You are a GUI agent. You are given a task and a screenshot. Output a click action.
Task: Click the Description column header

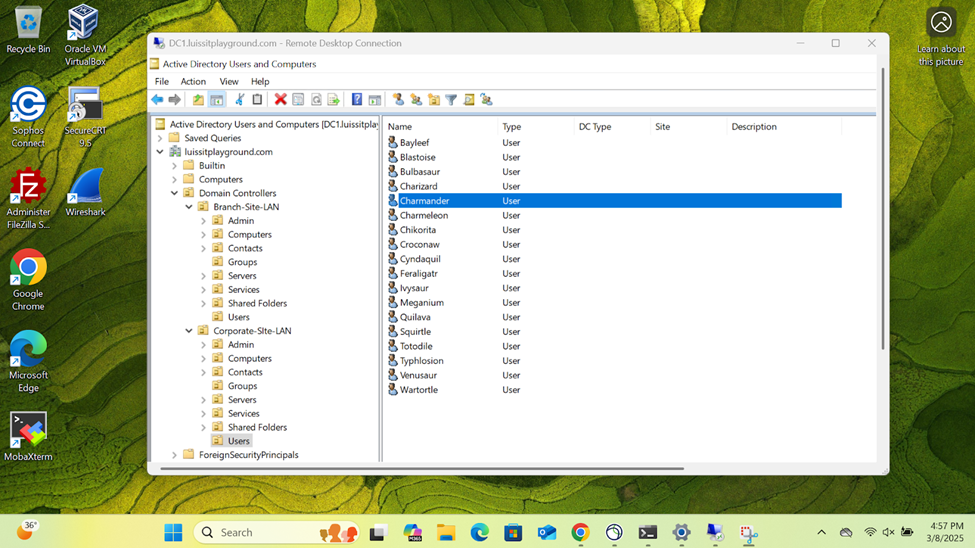coord(784,126)
